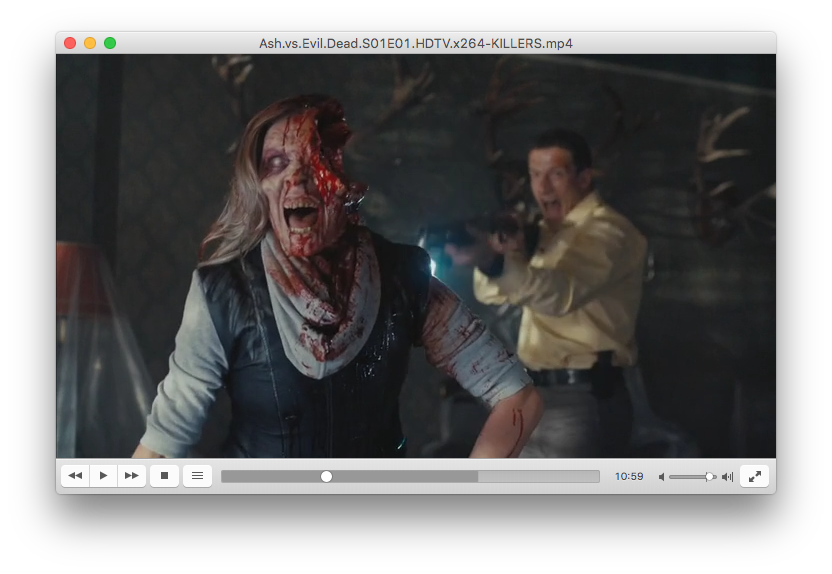Start playback with the play button
The width and height of the screenshot is (832, 574).
tap(103, 476)
